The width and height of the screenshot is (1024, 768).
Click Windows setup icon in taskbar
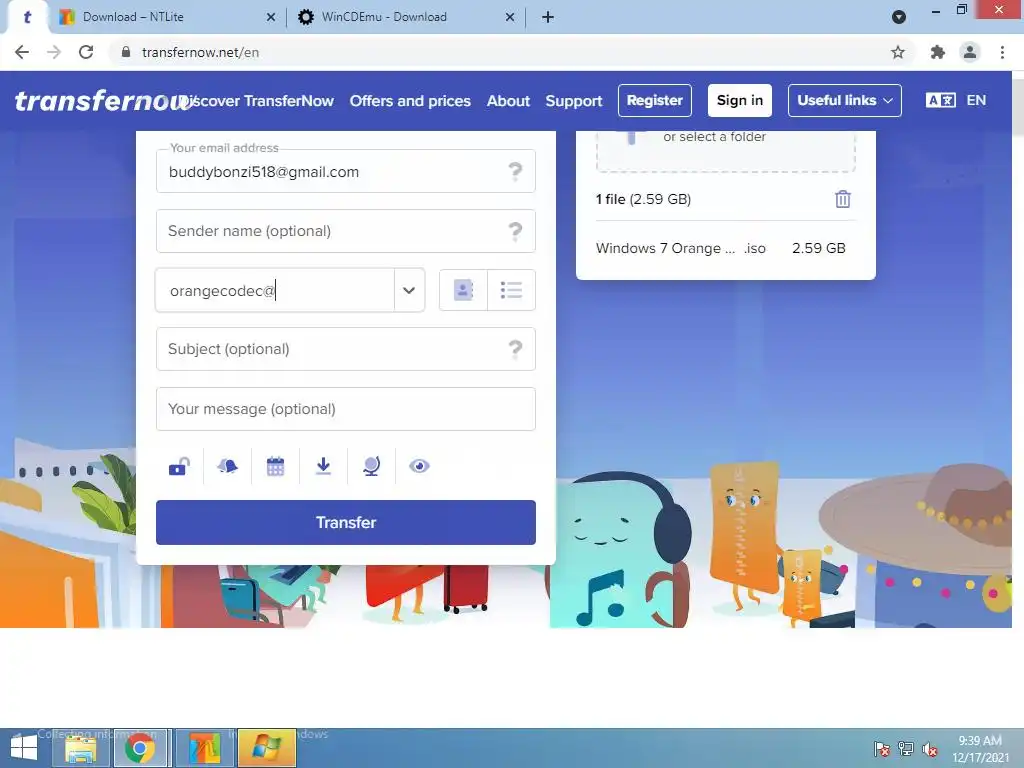266,748
